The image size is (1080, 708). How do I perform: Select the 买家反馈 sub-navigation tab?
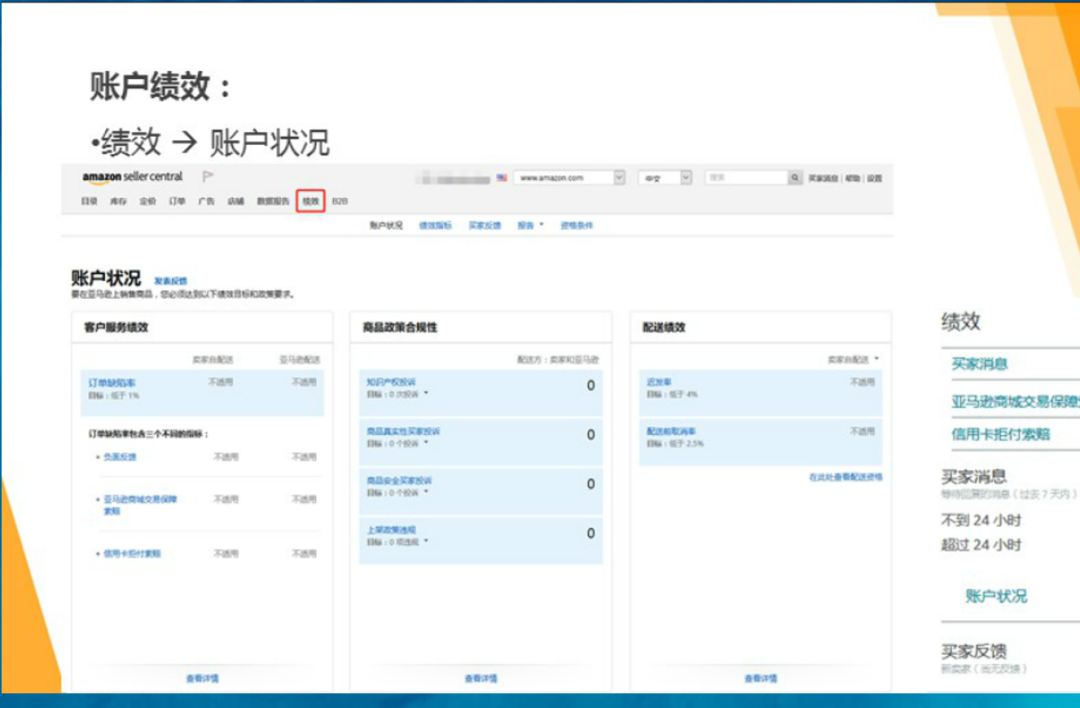(485, 225)
